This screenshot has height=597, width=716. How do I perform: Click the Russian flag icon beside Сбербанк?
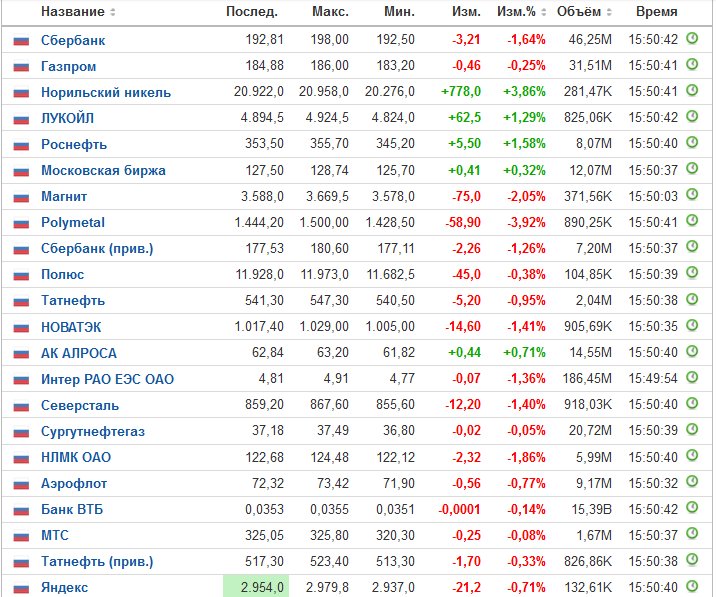coord(21,41)
